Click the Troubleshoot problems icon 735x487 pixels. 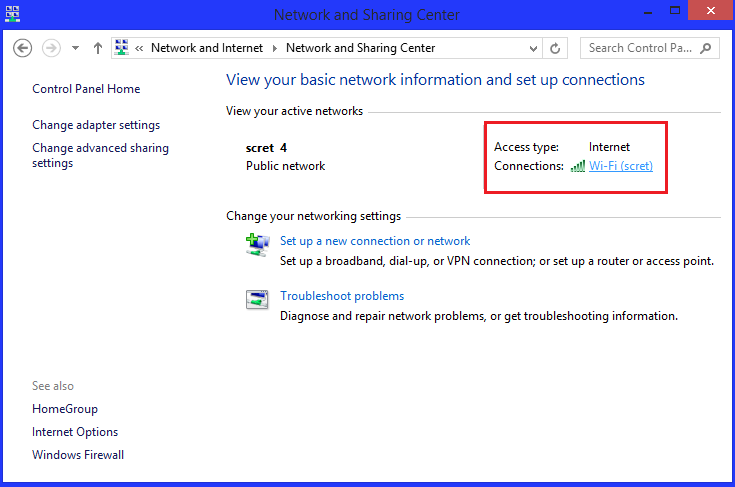click(x=257, y=300)
